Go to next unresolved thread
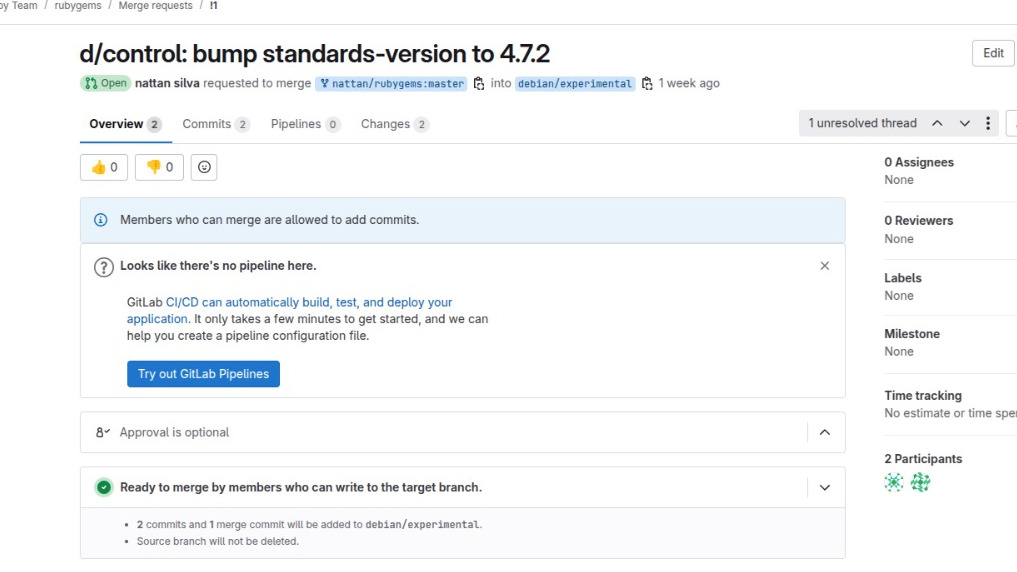Screen dimensions: 1017x572 click(964, 123)
